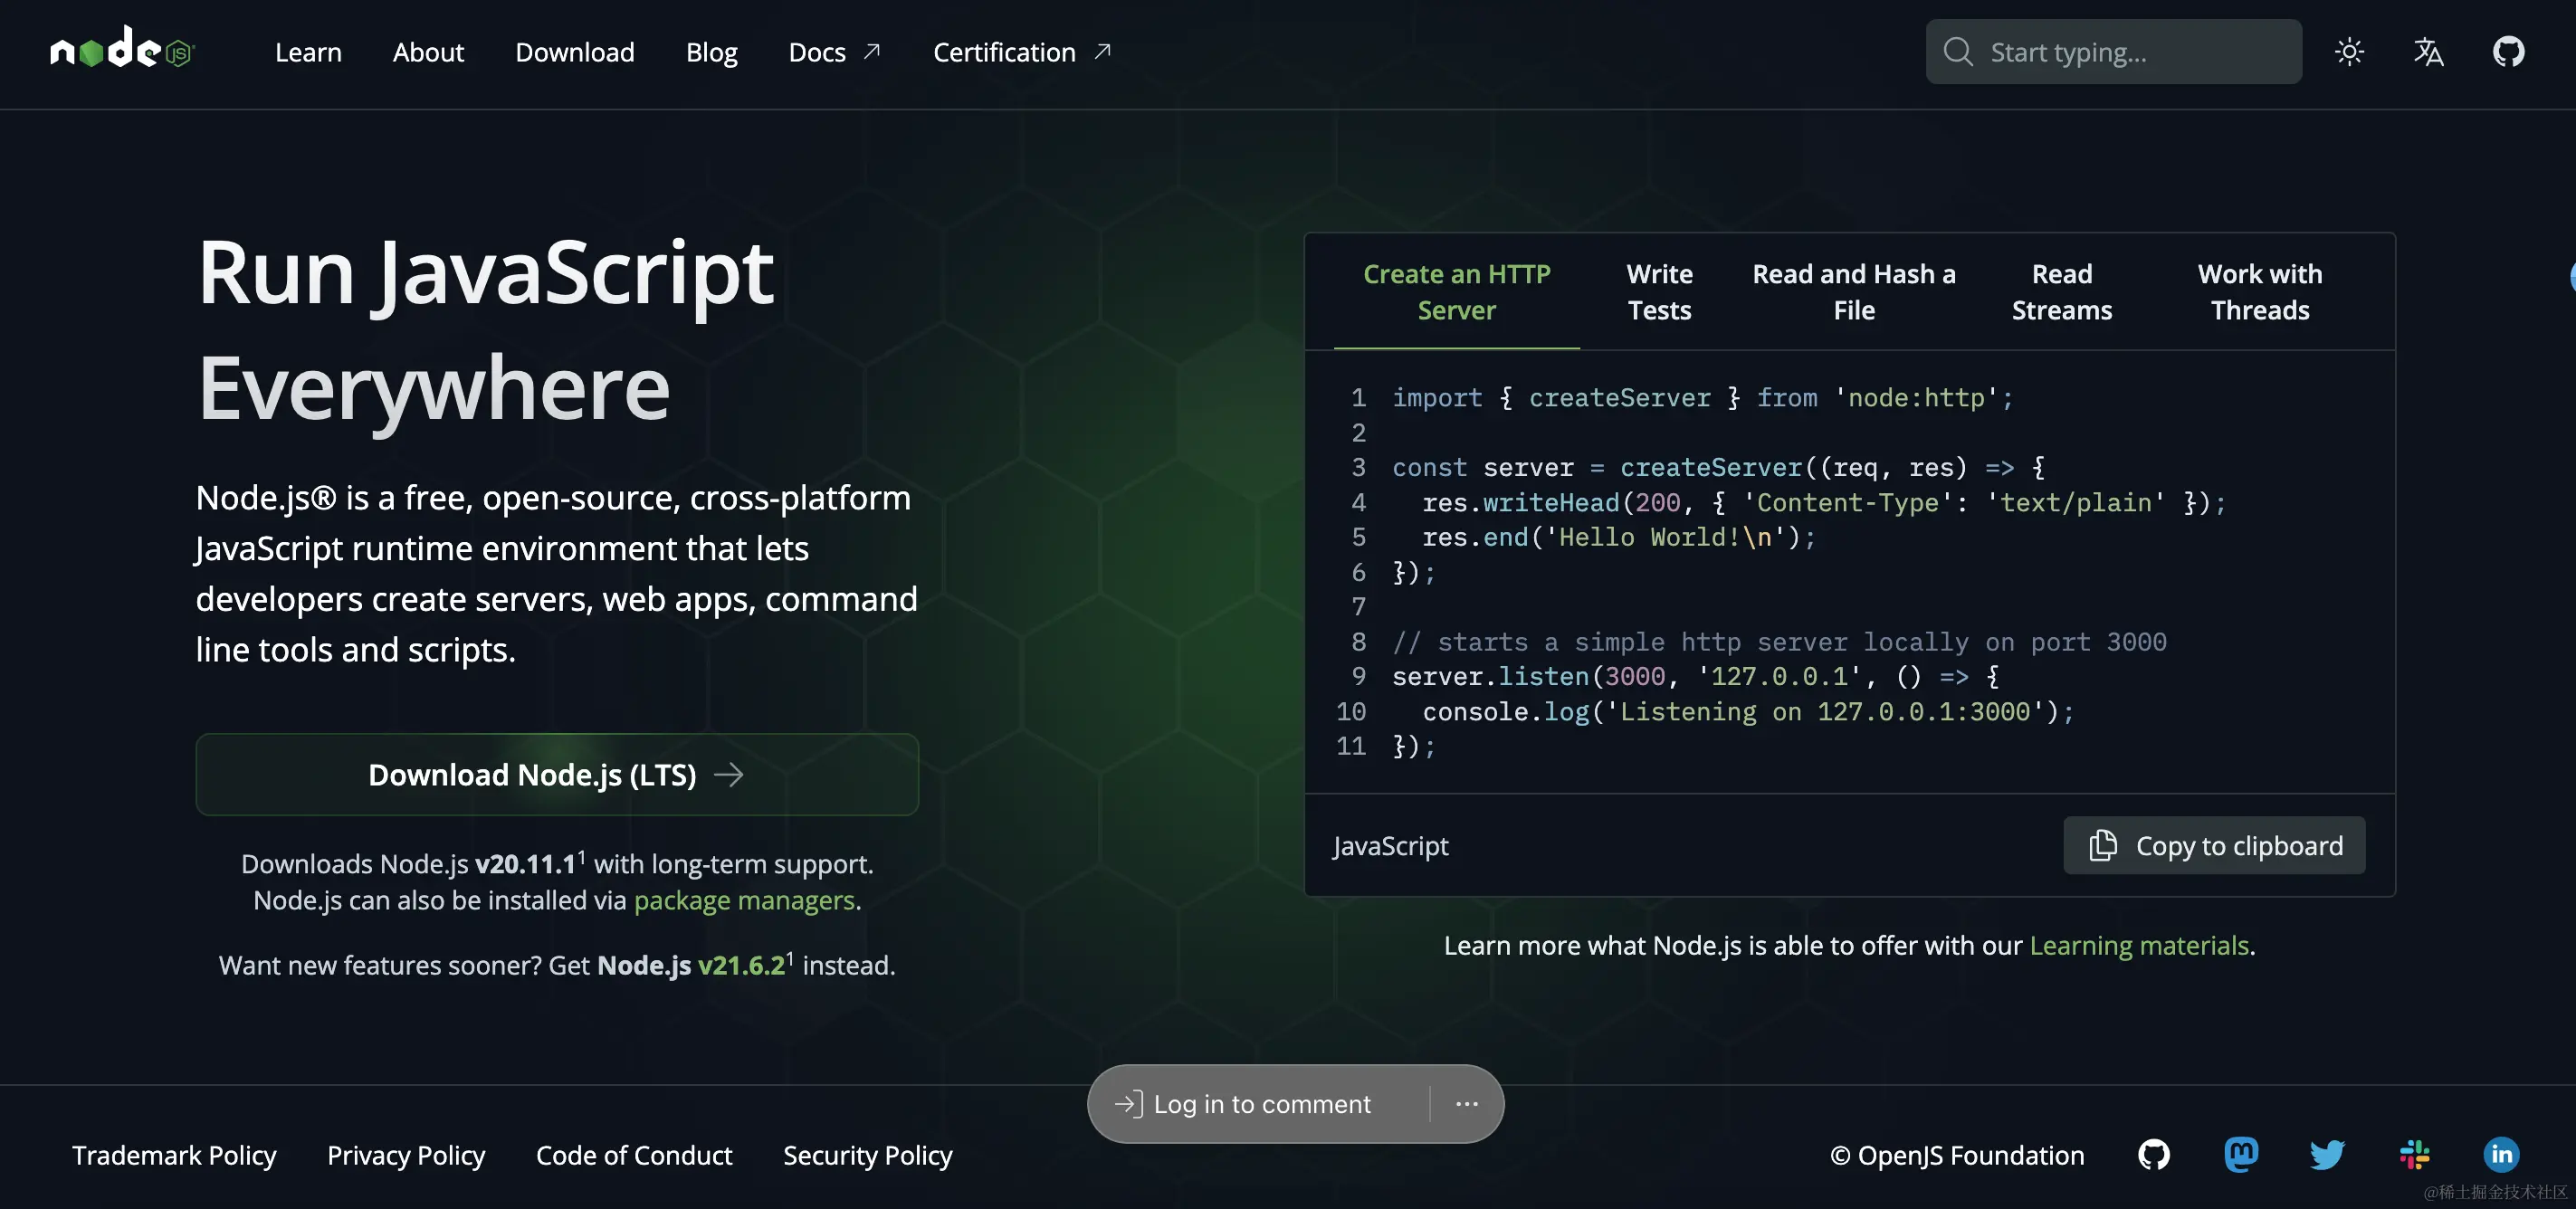The height and width of the screenshot is (1209, 2576).
Task: Open GitHub from the header icon
Action: click(x=2508, y=52)
